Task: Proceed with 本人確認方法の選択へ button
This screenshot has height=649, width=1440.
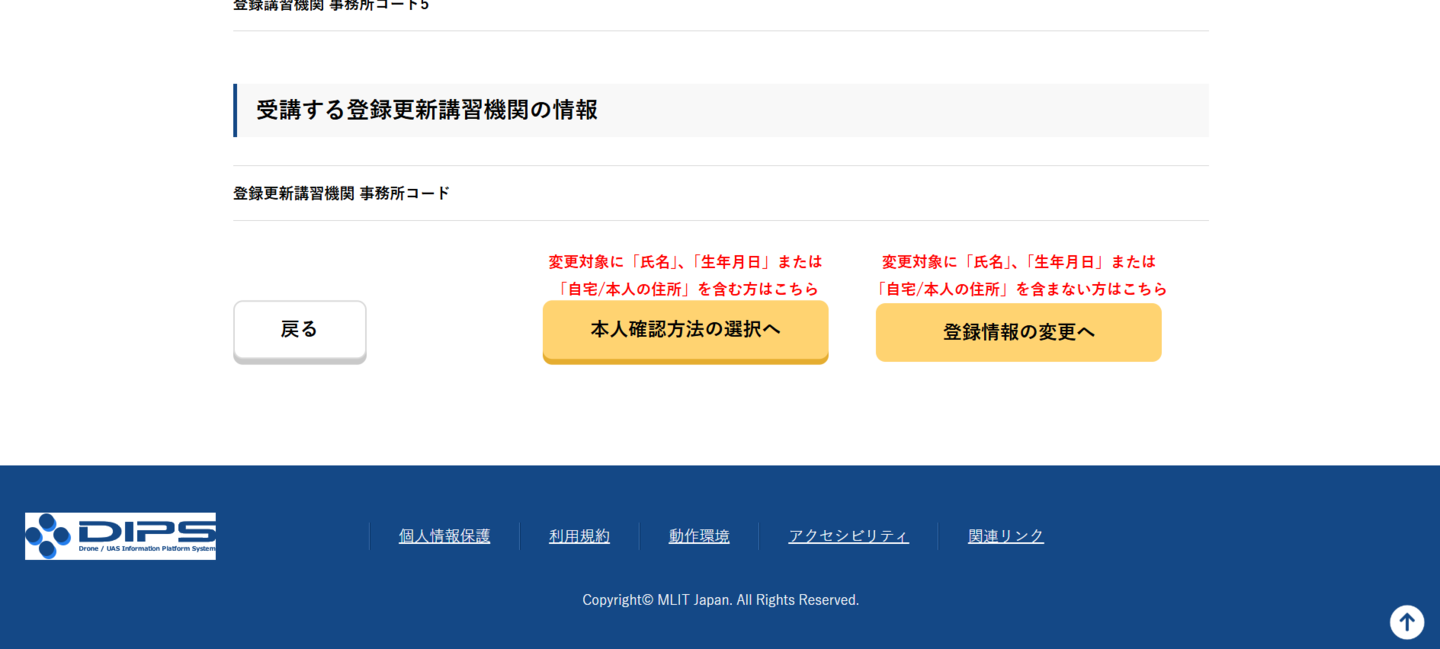Action: [x=685, y=330]
